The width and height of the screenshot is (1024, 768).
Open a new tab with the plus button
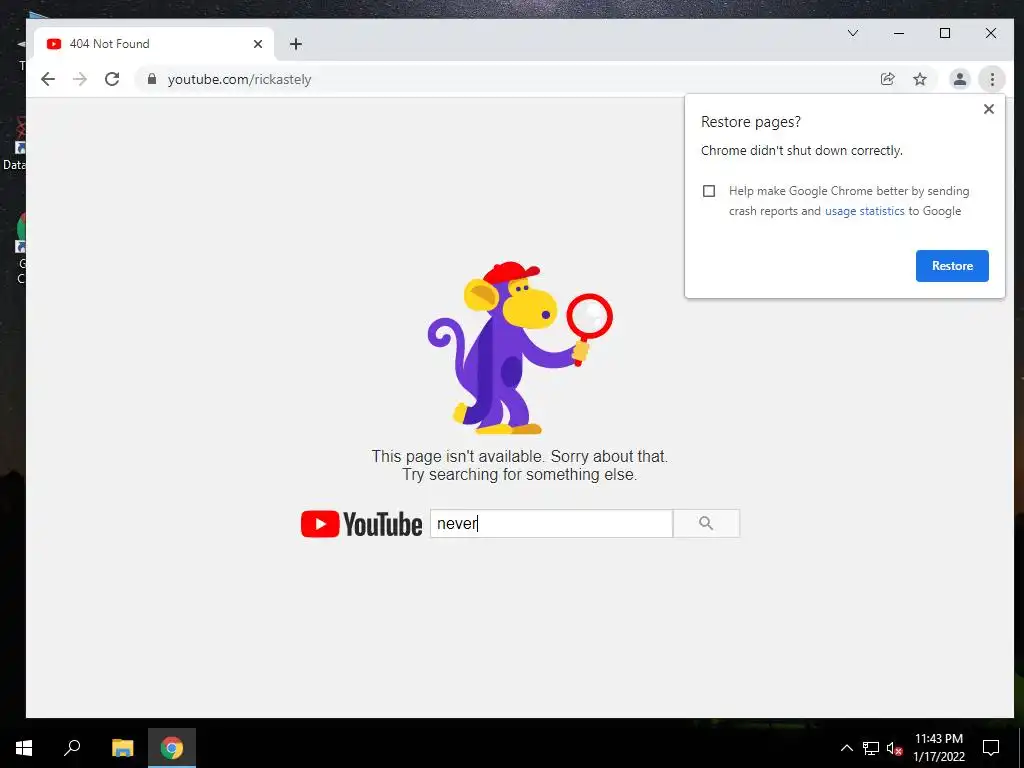point(296,44)
